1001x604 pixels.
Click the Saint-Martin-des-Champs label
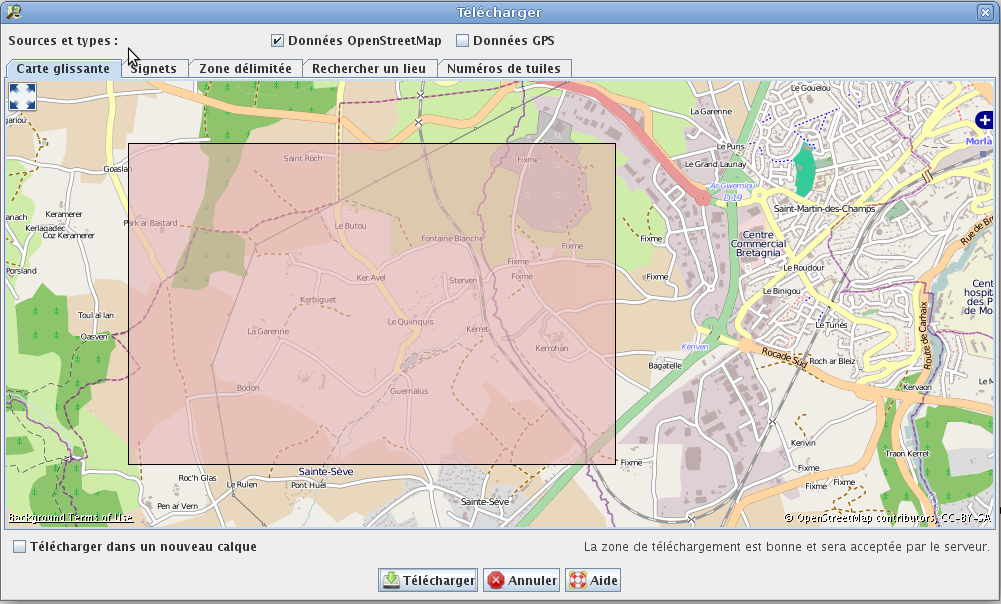click(824, 208)
